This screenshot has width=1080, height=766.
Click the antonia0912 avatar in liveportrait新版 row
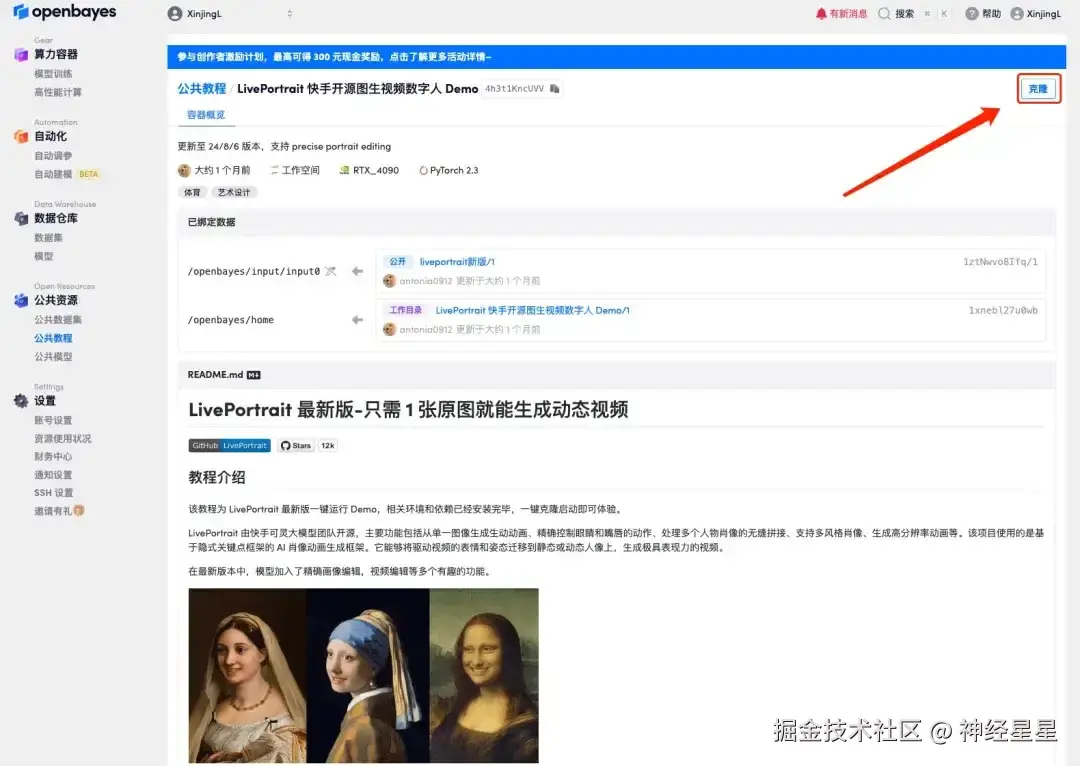[x=389, y=281]
